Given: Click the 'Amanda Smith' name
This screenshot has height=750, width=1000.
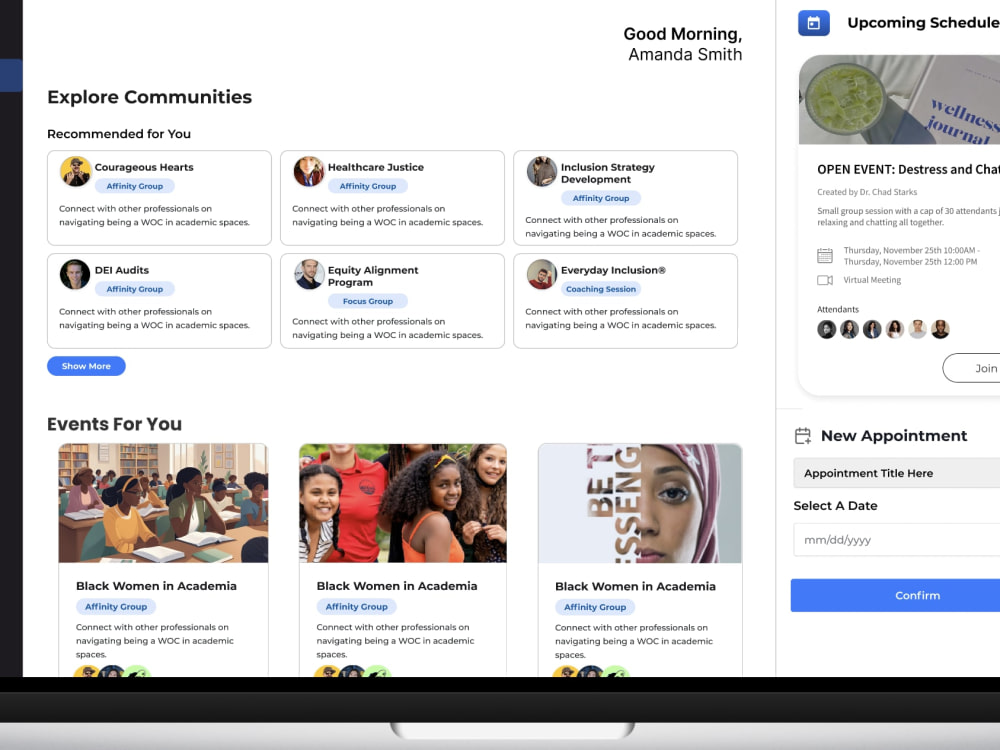Looking at the screenshot, I should pyautogui.click(x=686, y=55).
